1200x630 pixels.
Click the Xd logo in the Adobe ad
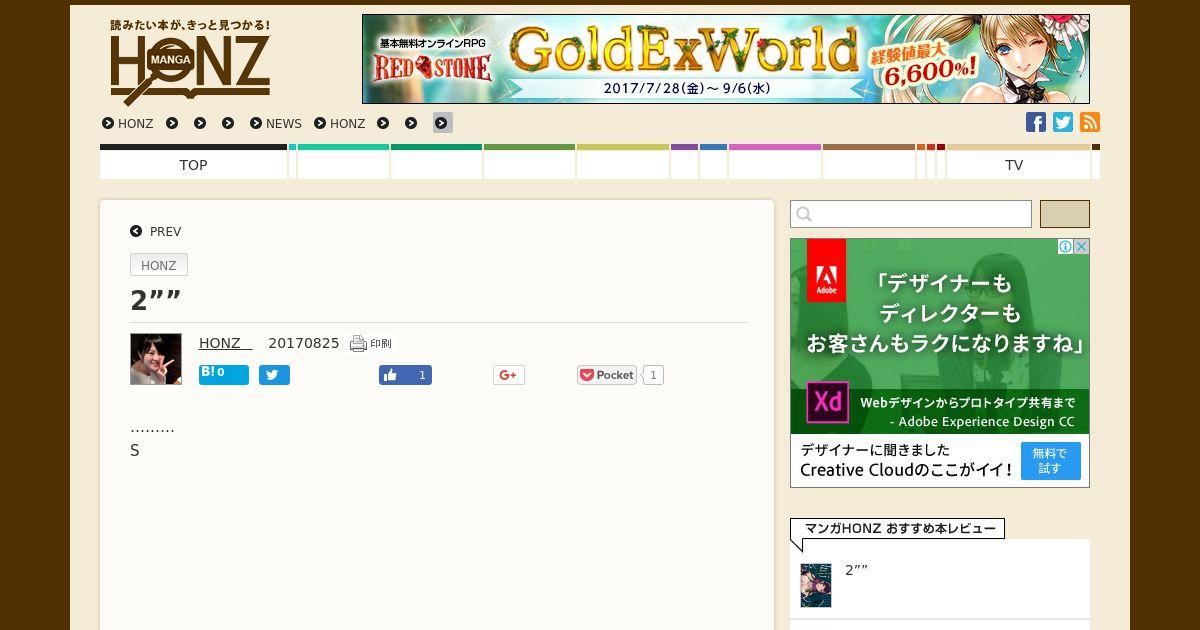[x=827, y=403]
